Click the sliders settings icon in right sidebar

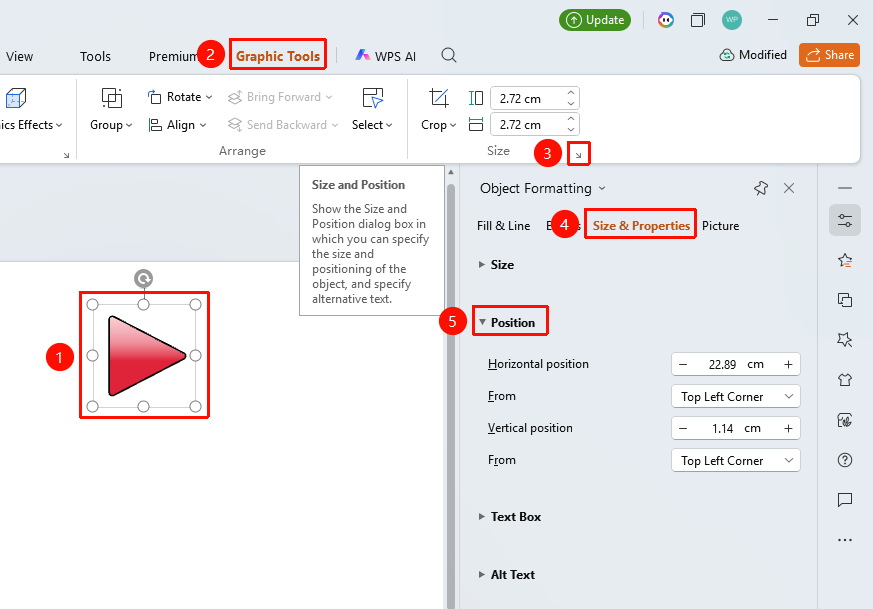click(x=845, y=220)
